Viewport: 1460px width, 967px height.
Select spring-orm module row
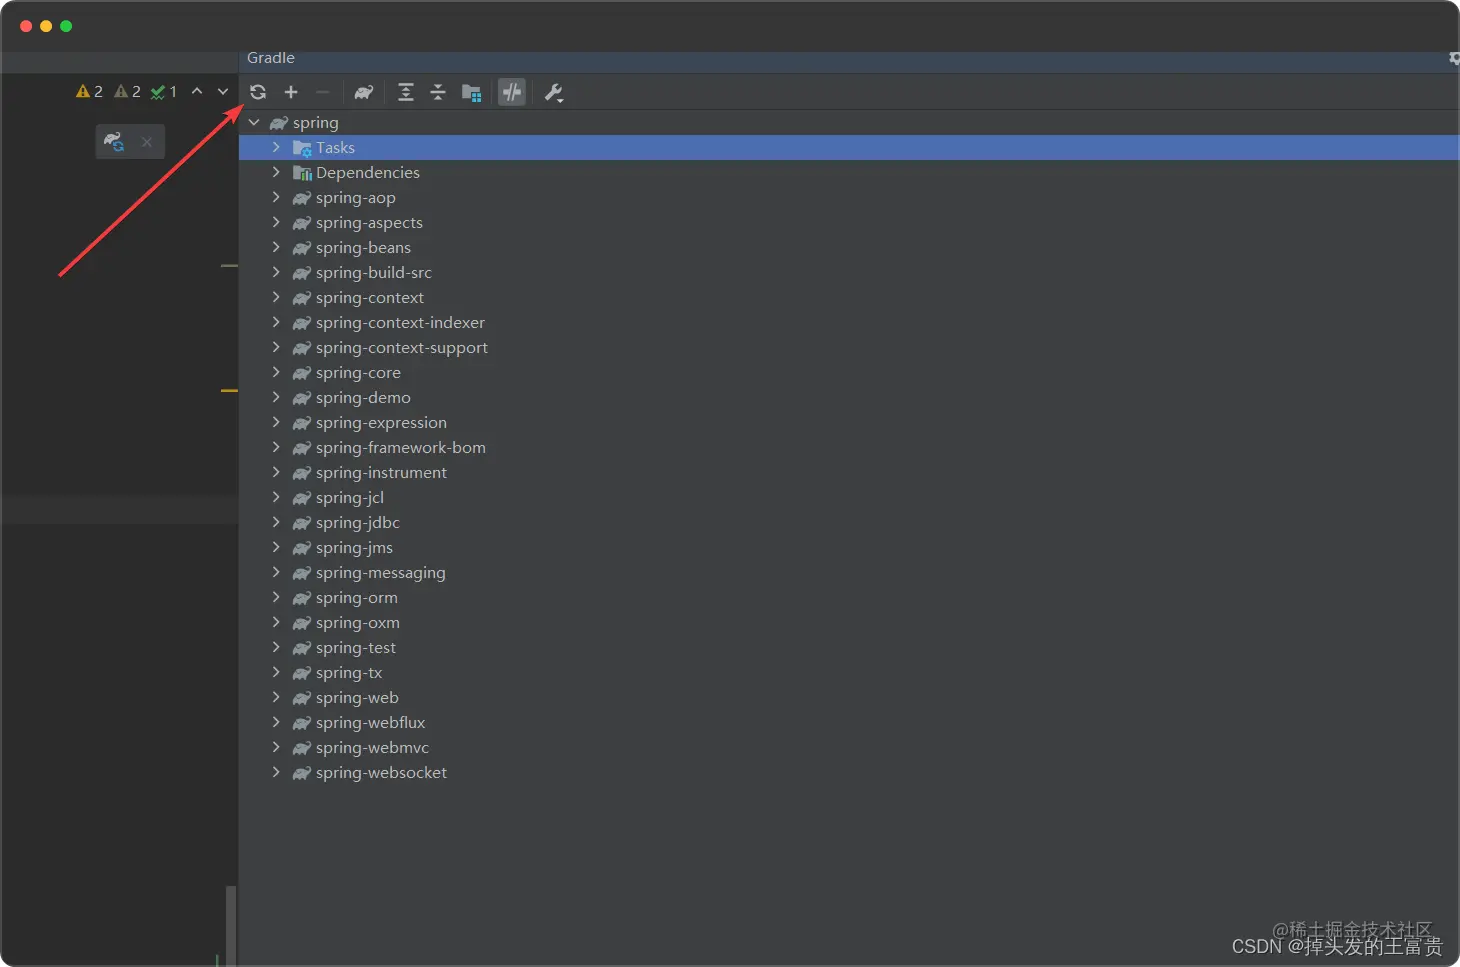coord(848,597)
